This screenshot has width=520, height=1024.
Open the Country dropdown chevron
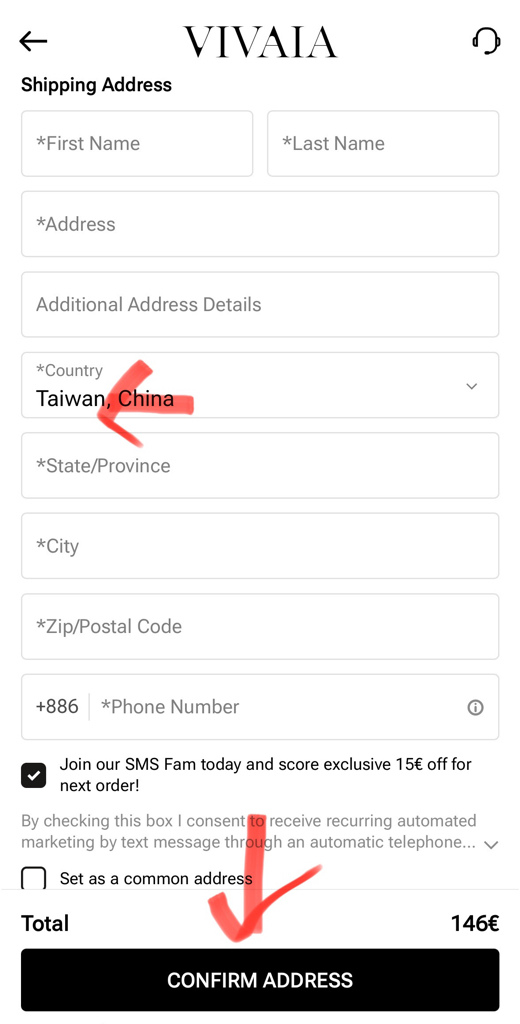tap(472, 386)
